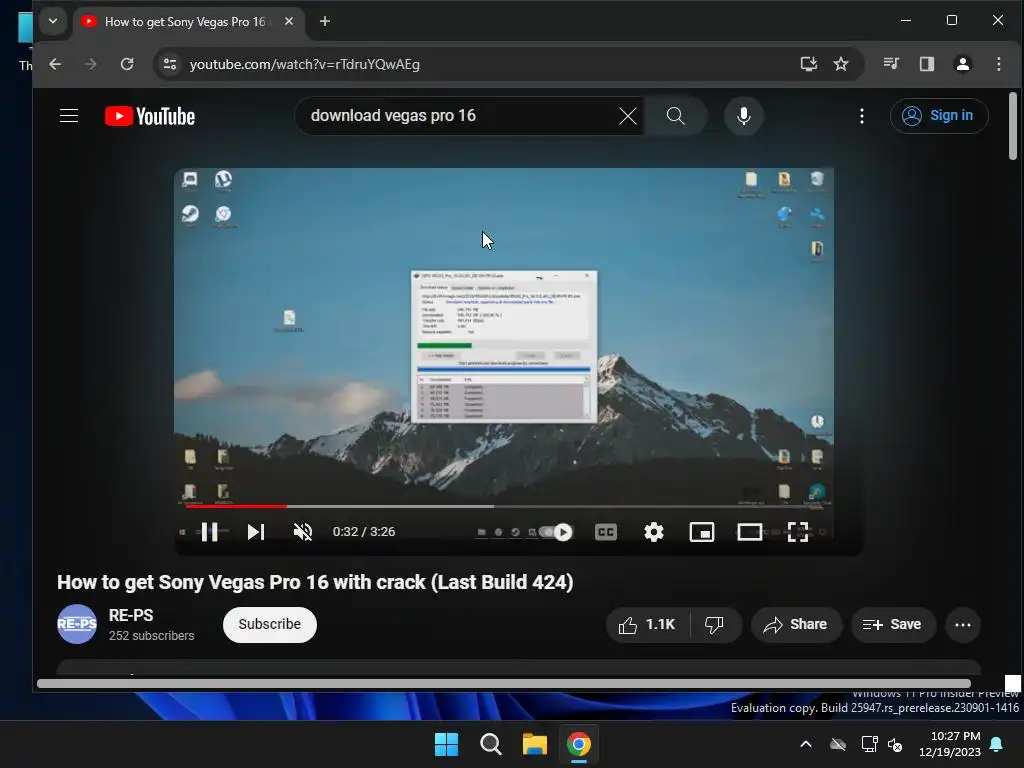
Task: Close the YouTube tab
Action: coord(289,22)
